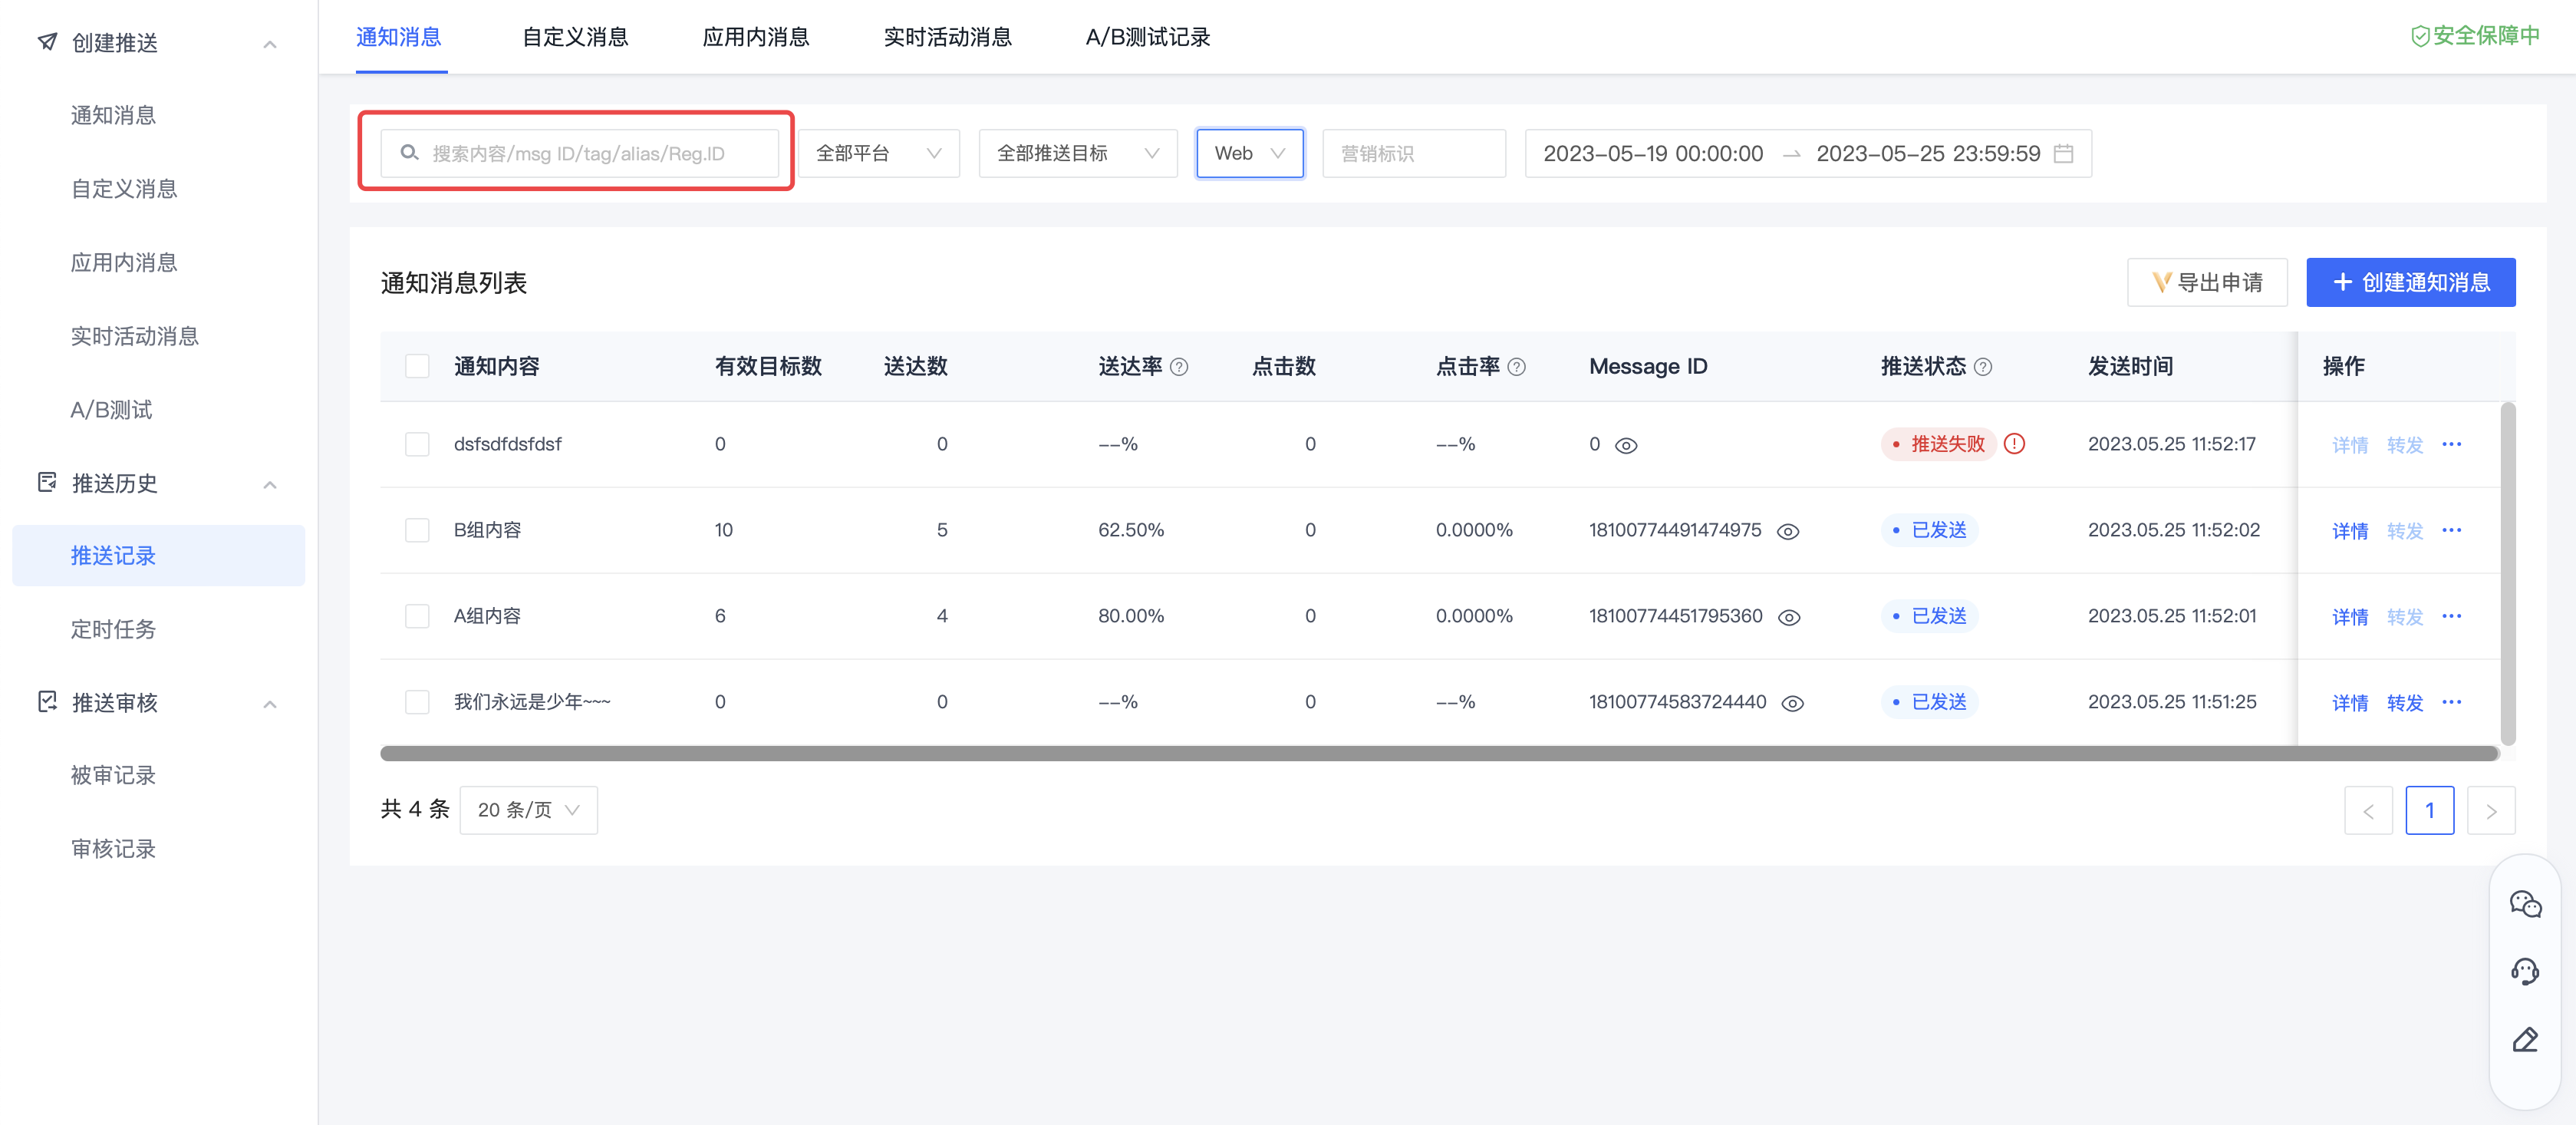Switch to the 通知消息 tab
Viewport: 2576px width, 1125px height.
399,37
